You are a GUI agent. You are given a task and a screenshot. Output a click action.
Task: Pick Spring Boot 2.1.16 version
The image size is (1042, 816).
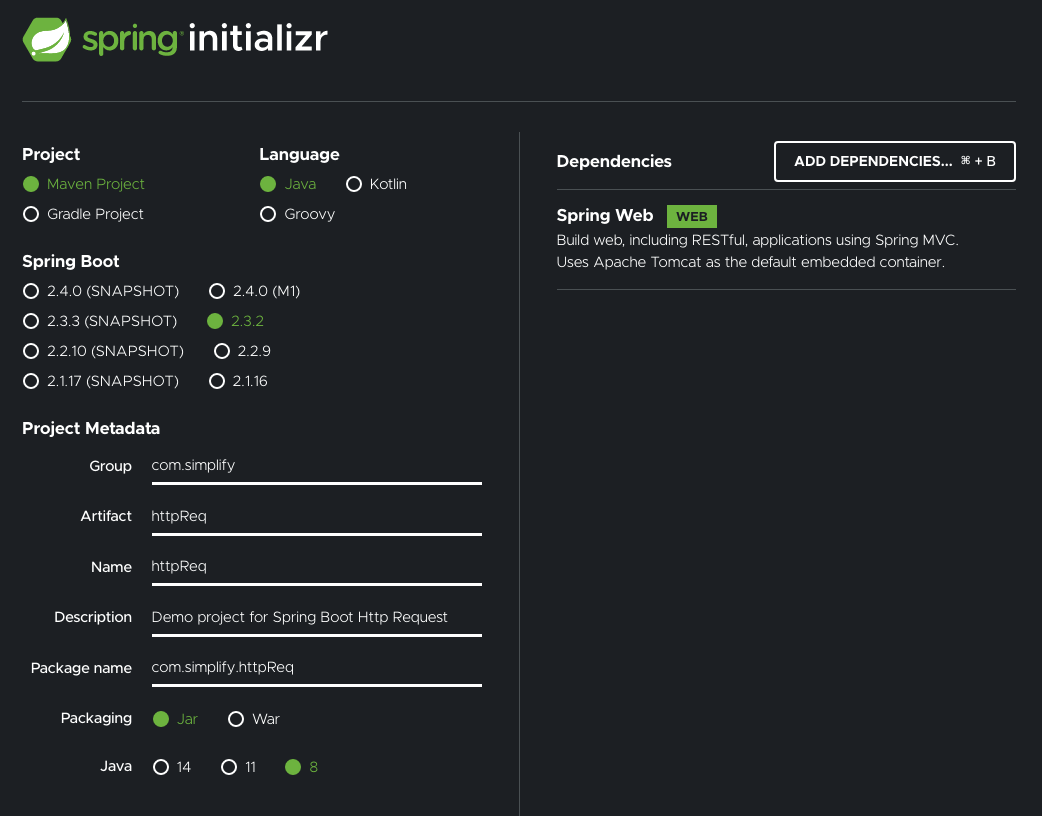click(217, 381)
